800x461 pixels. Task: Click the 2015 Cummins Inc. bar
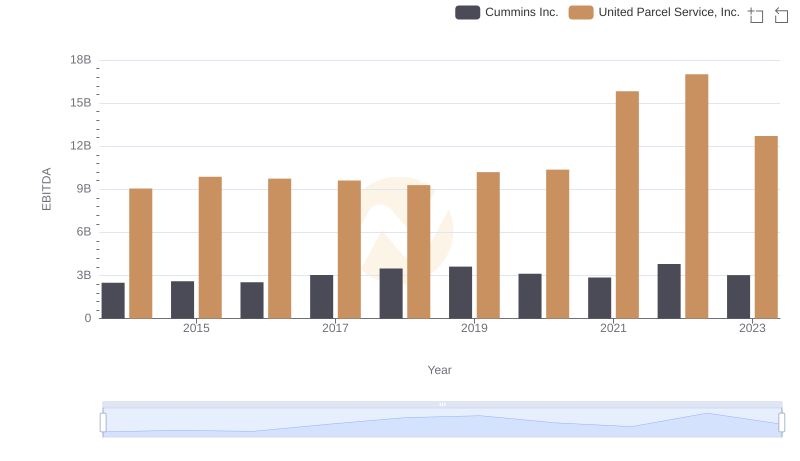click(x=183, y=300)
